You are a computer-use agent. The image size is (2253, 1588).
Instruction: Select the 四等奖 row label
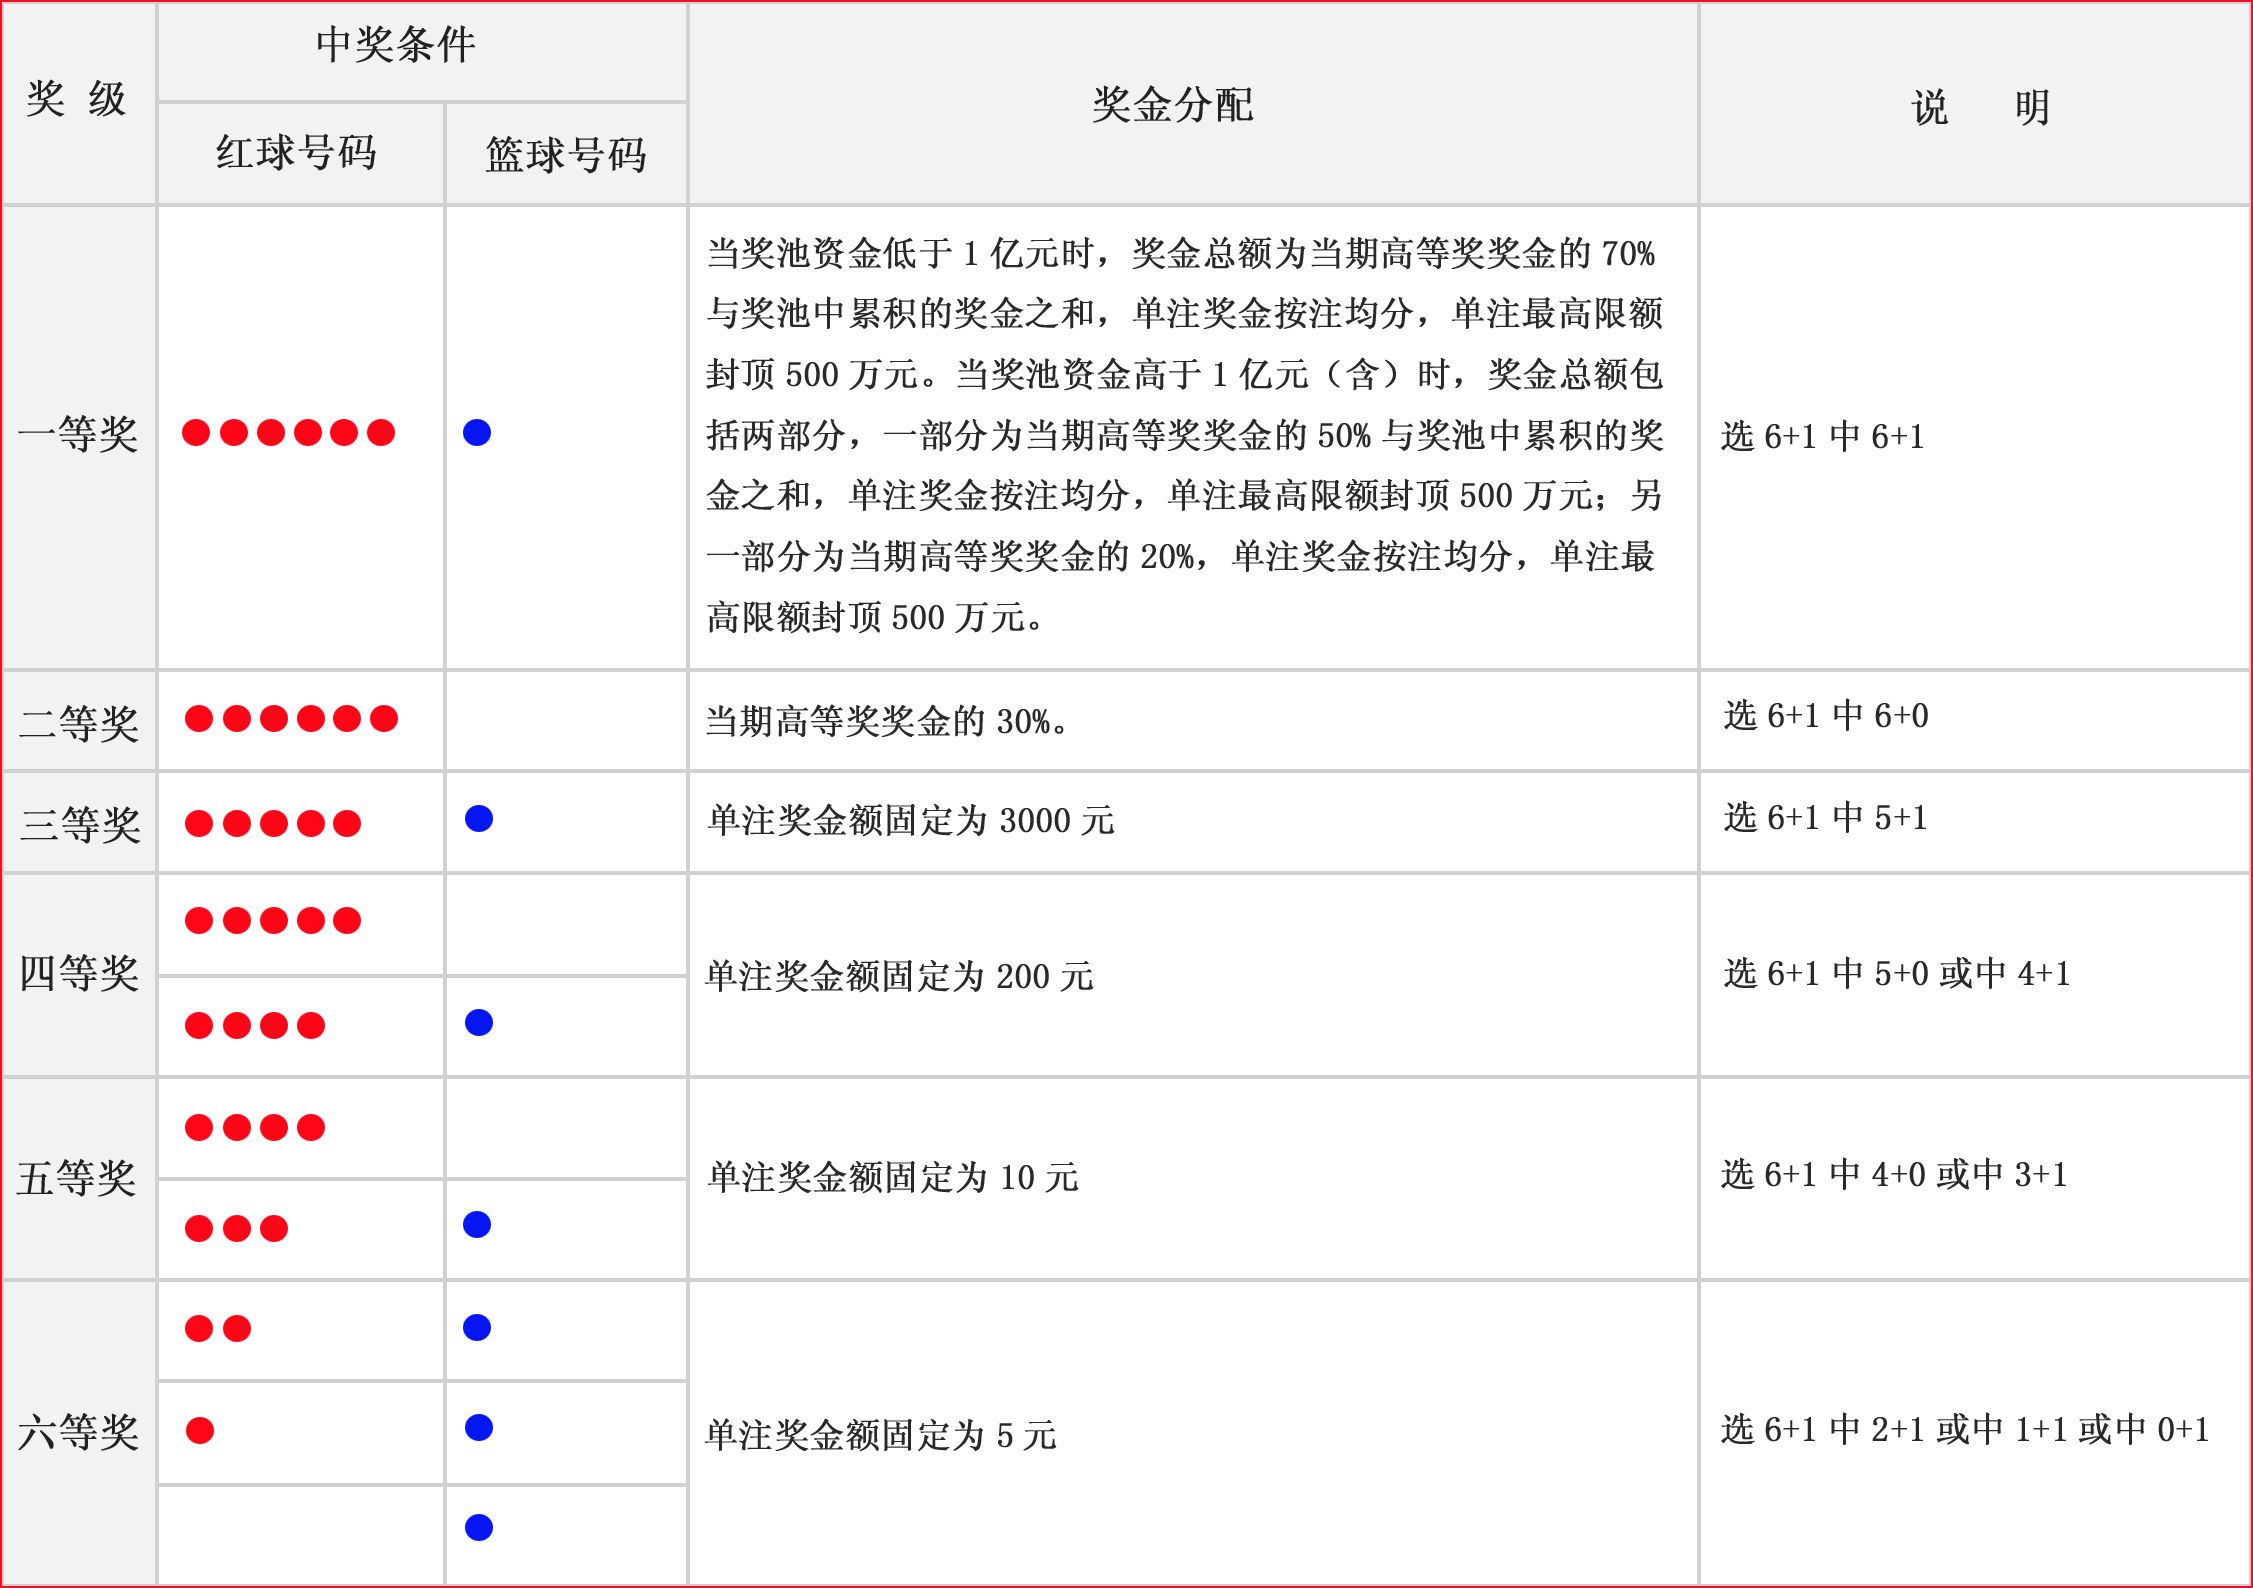click(79, 973)
